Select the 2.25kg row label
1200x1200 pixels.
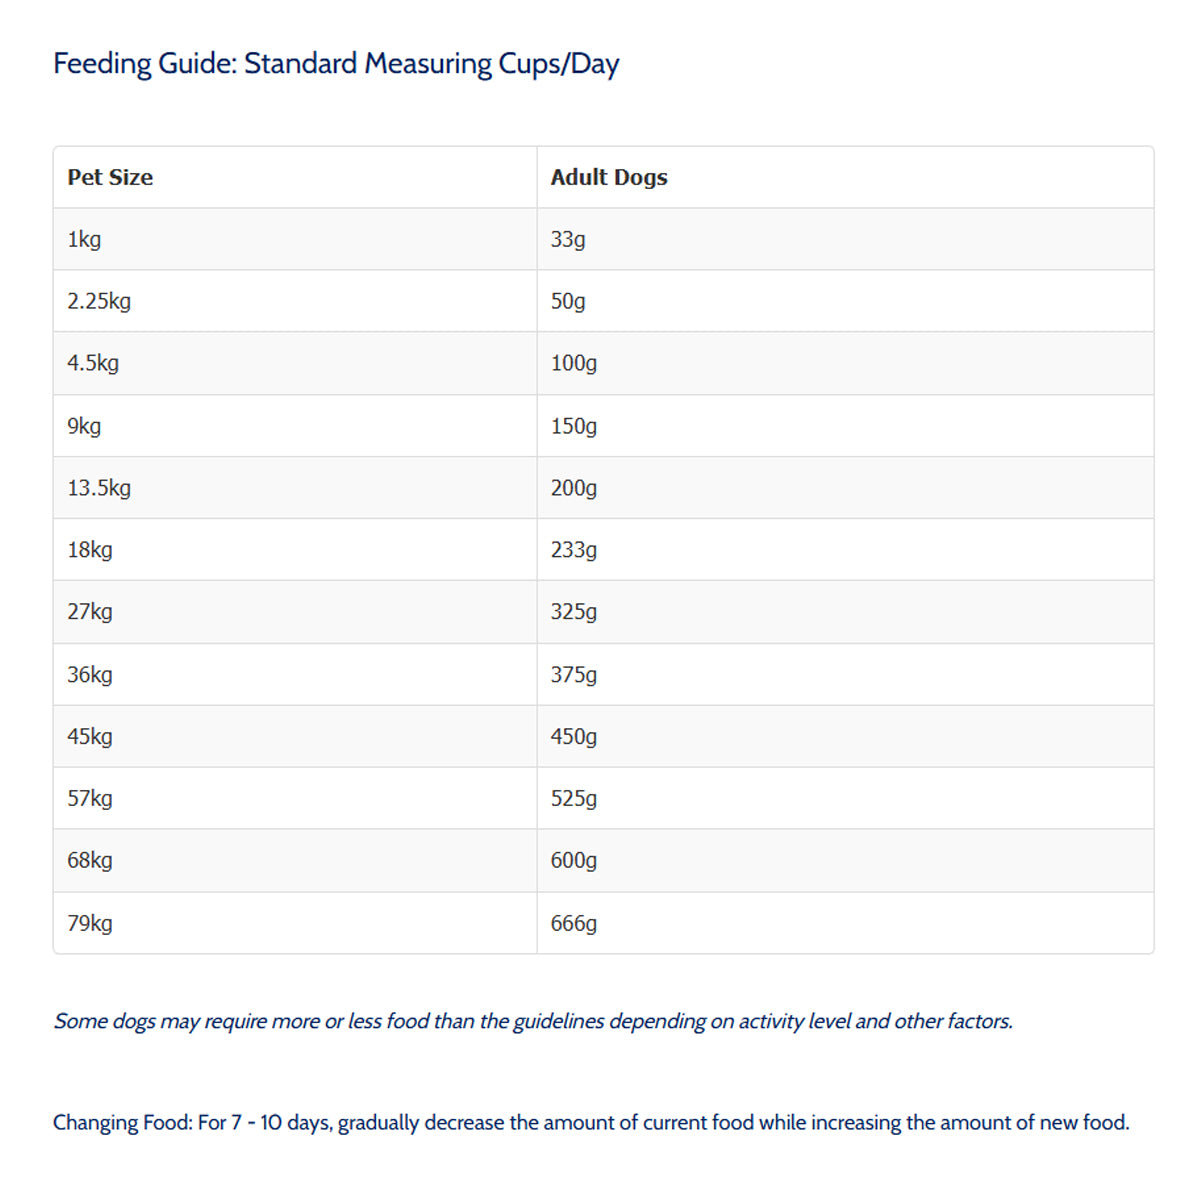click(99, 302)
